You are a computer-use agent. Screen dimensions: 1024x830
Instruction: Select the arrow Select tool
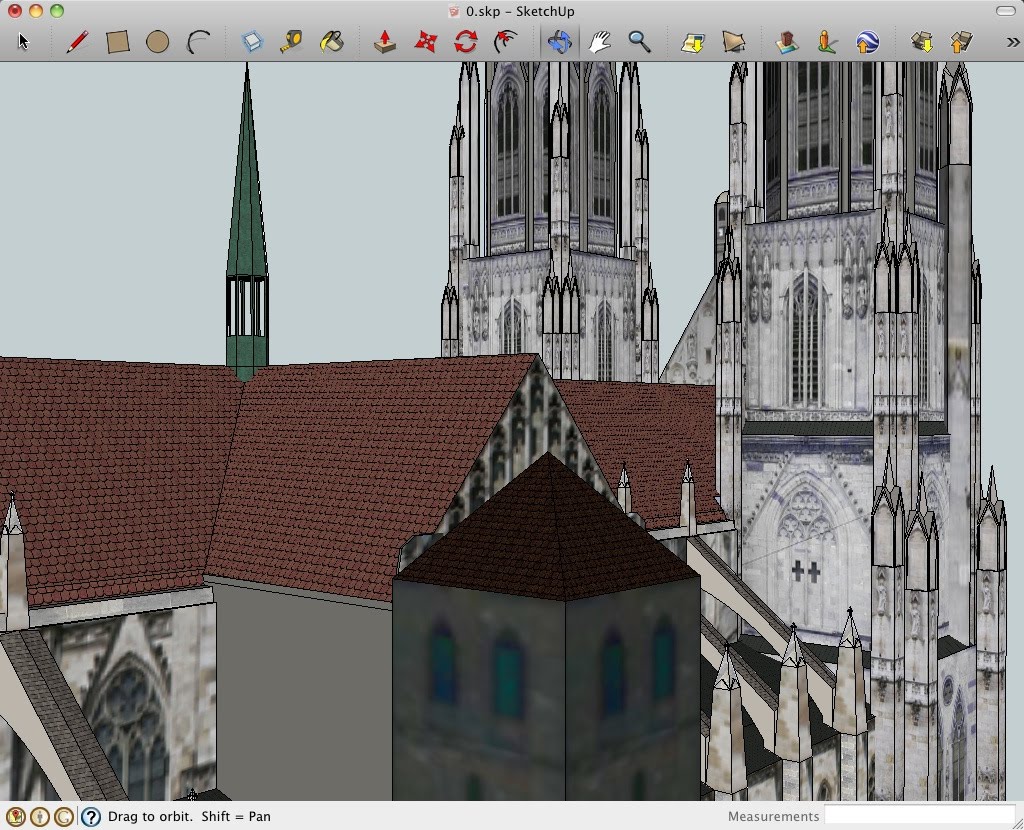24,42
